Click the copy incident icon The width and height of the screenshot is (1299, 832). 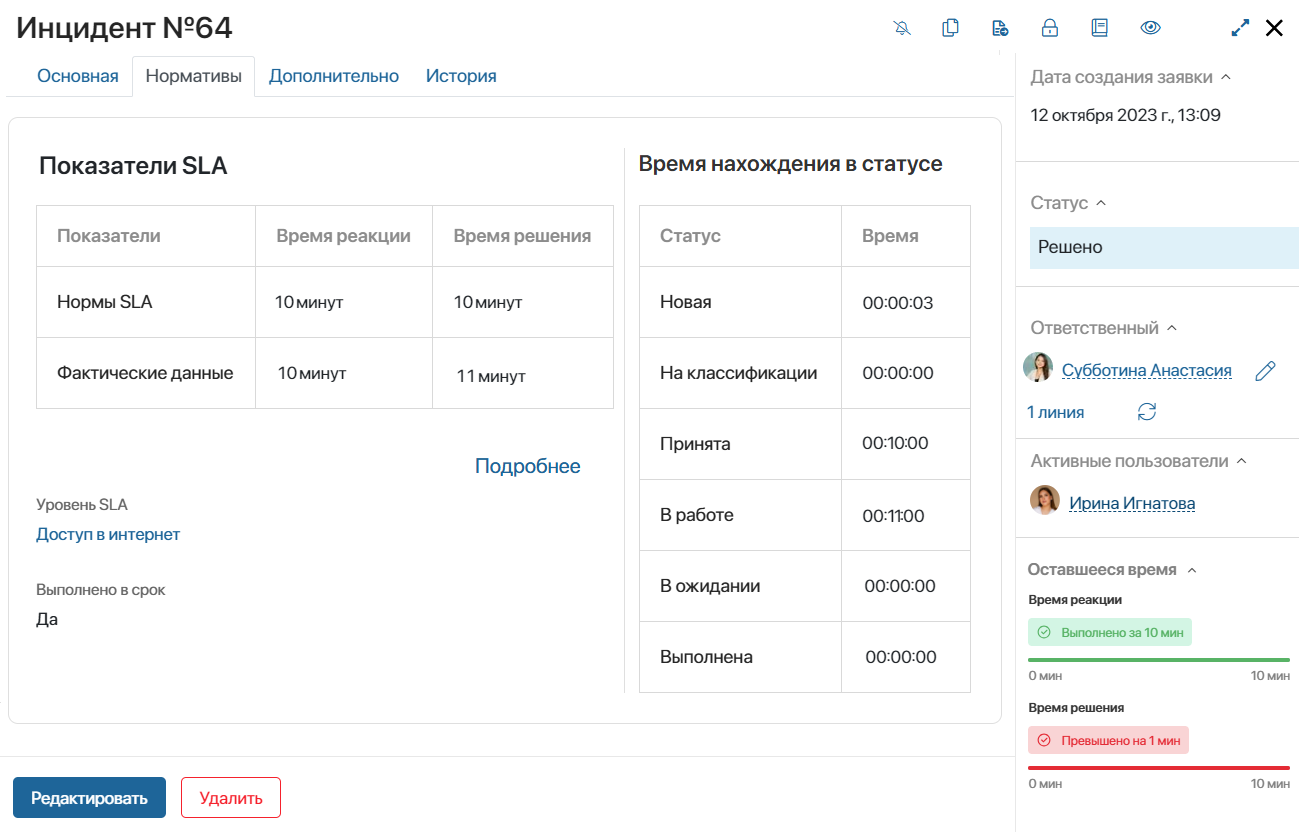[x=951, y=28]
